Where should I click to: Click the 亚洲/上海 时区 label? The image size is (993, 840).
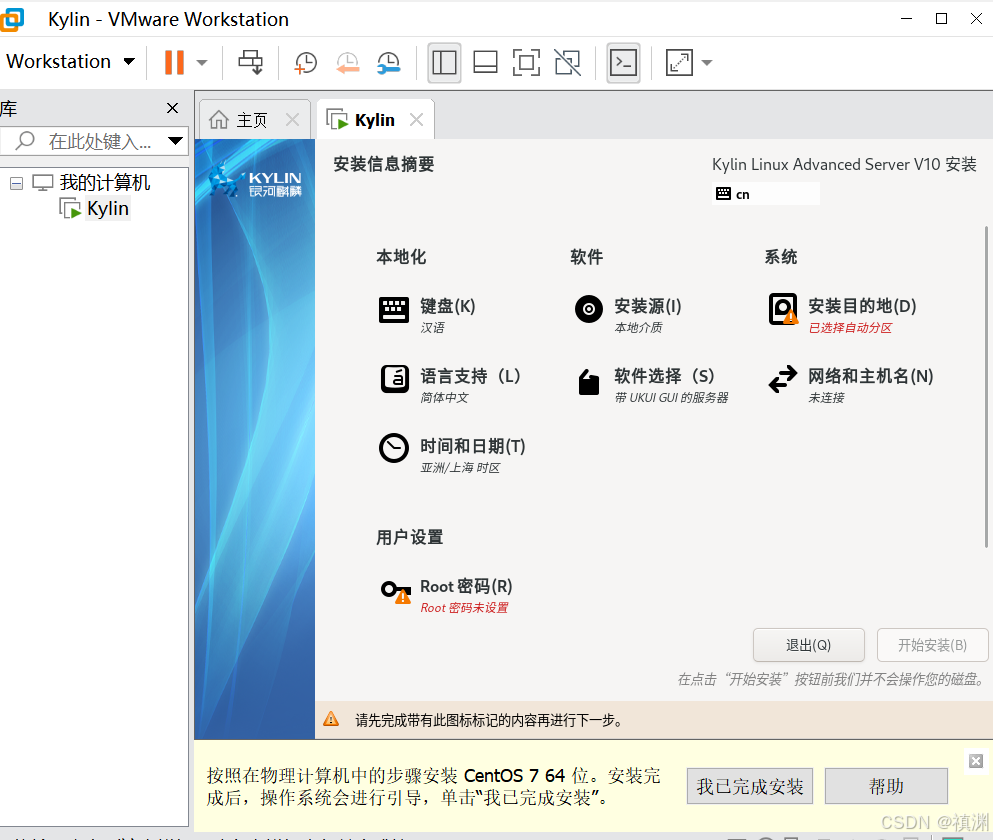click(x=460, y=468)
